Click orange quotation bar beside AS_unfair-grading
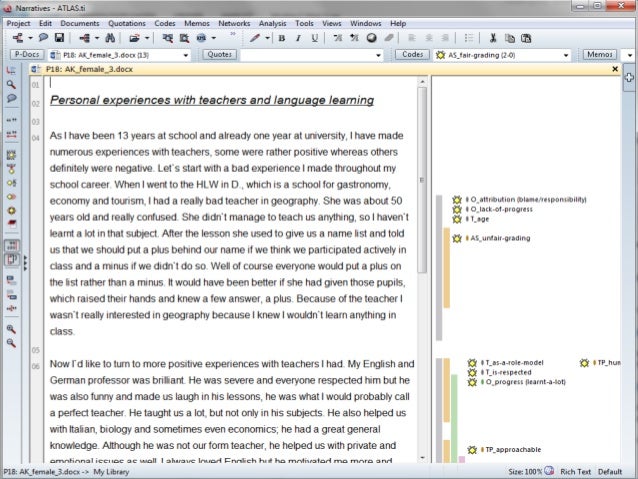Image resolution: width=638 pixels, height=479 pixels. pyautogui.click(x=446, y=268)
